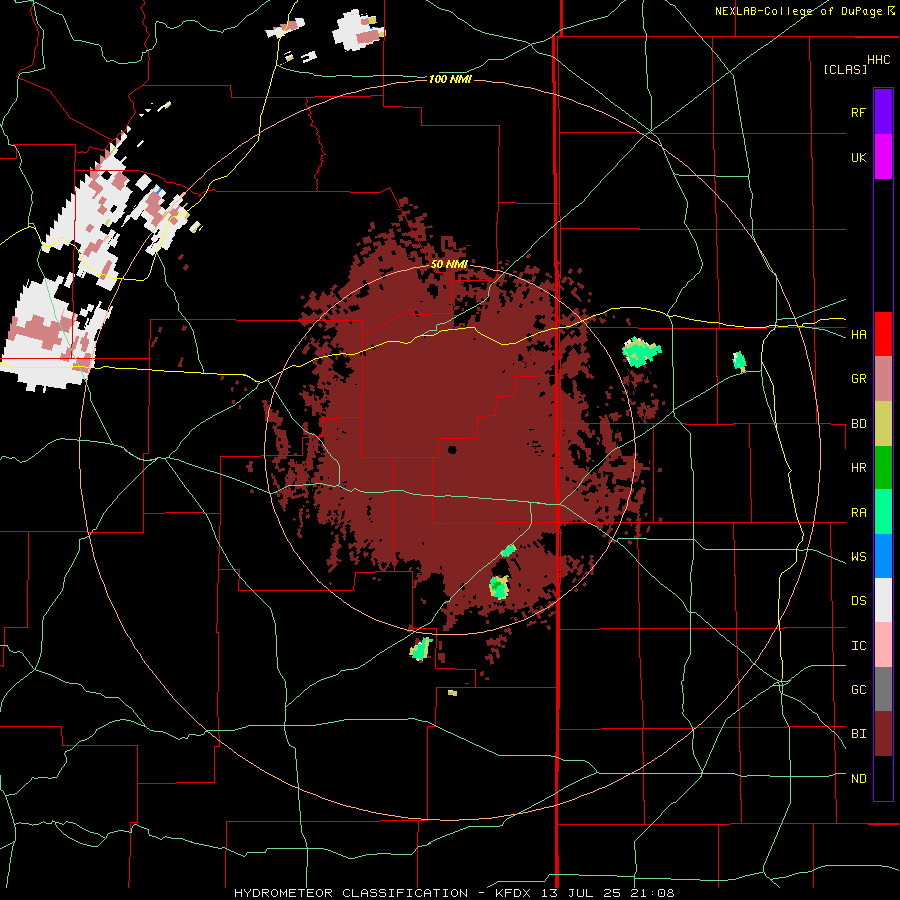The image size is (900, 900).
Task: Click the small green cell far east
Action: pos(740,361)
